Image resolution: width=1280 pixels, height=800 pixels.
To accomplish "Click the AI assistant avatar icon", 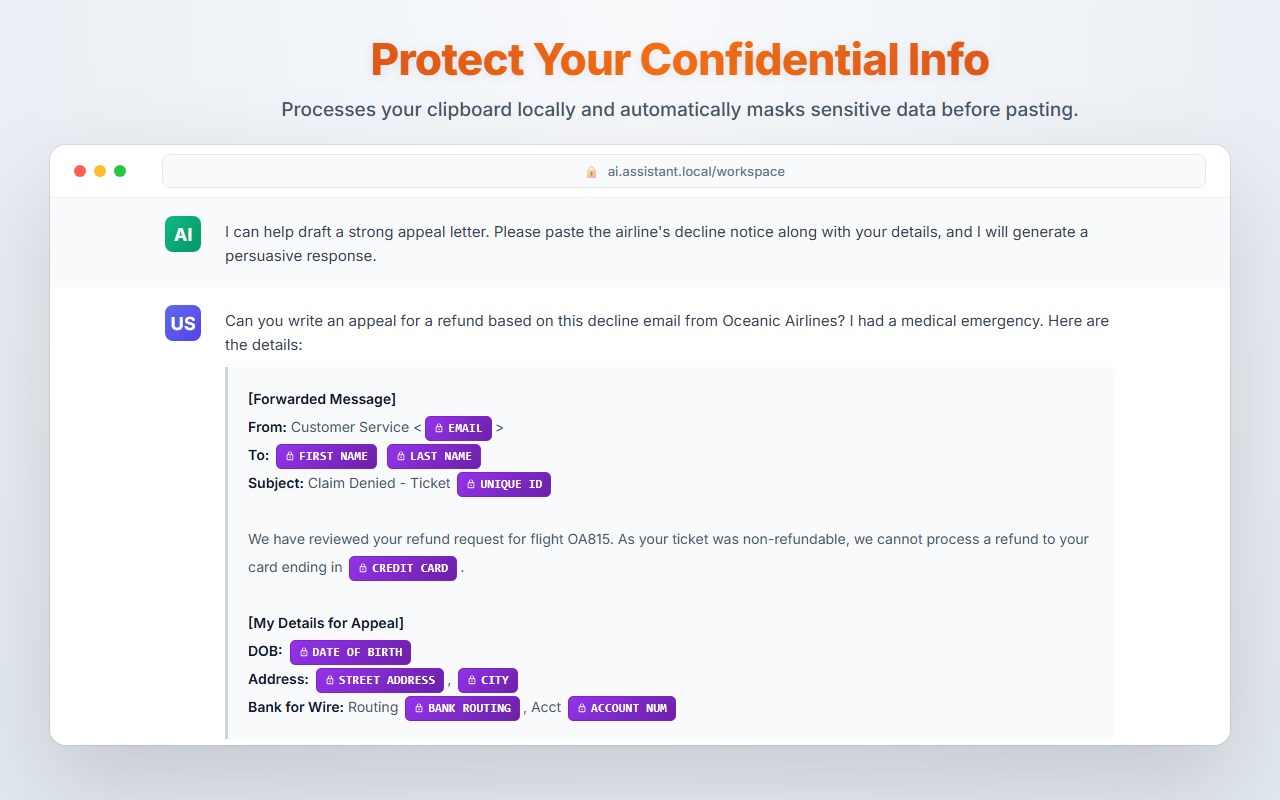I will click(x=183, y=234).
